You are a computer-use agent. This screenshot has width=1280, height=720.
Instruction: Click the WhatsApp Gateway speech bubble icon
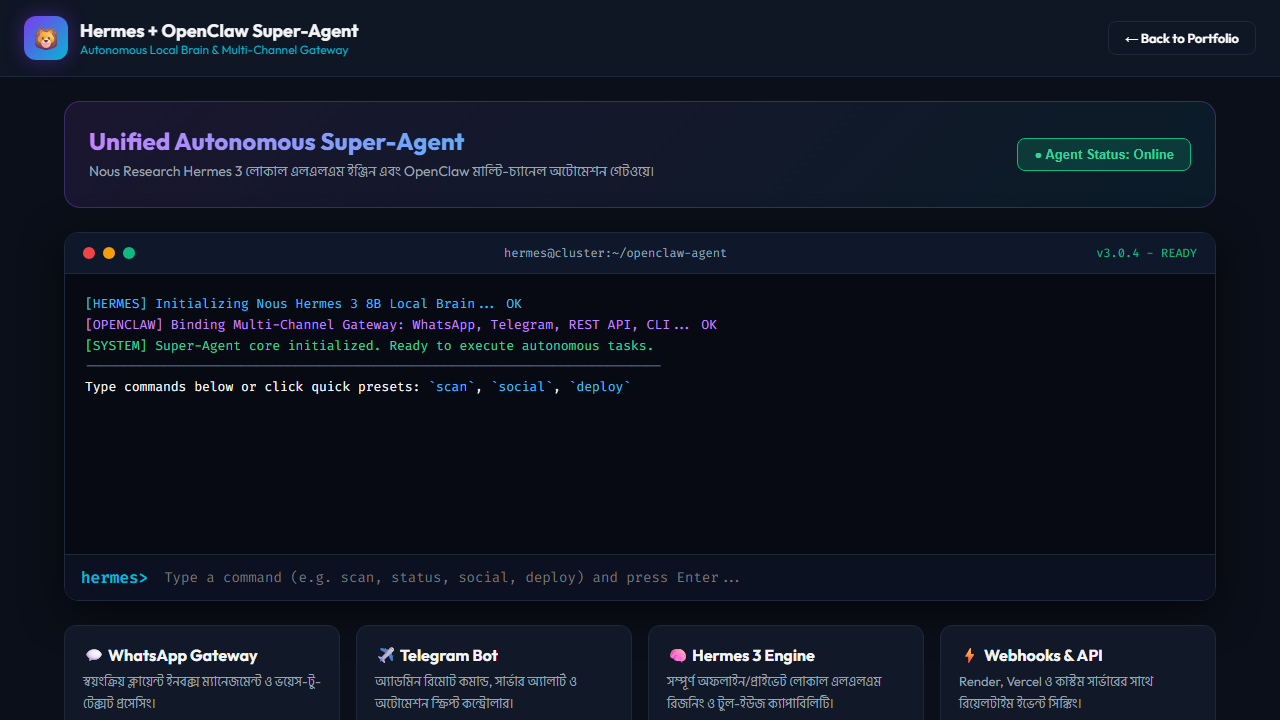pyautogui.click(x=94, y=656)
